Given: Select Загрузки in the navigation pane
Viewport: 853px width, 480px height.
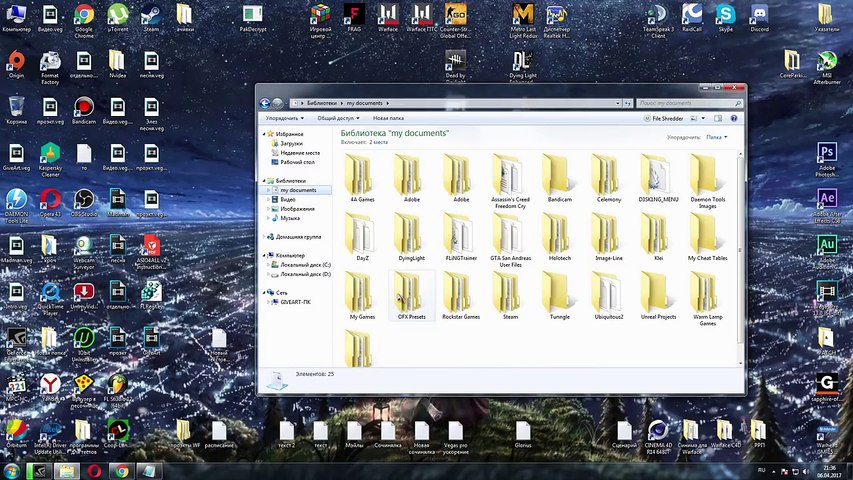Looking at the screenshot, I should (x=291, y=143).
